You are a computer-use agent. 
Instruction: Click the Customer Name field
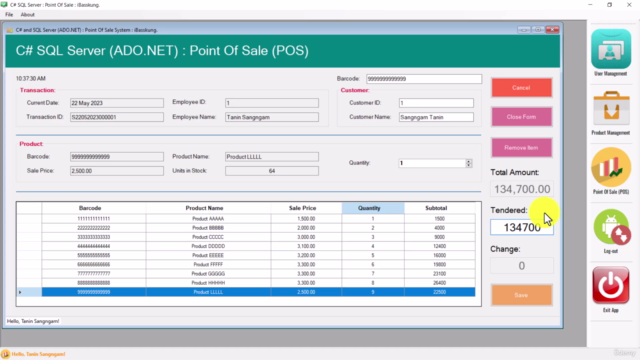(436, 117)
